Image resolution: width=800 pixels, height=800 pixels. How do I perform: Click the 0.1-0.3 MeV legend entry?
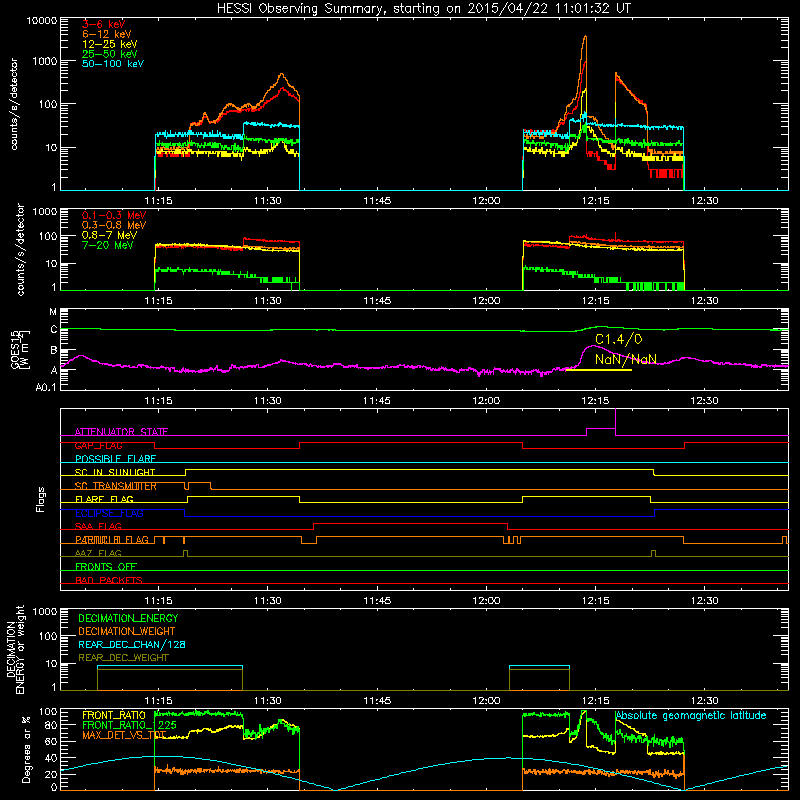[114, 215]
